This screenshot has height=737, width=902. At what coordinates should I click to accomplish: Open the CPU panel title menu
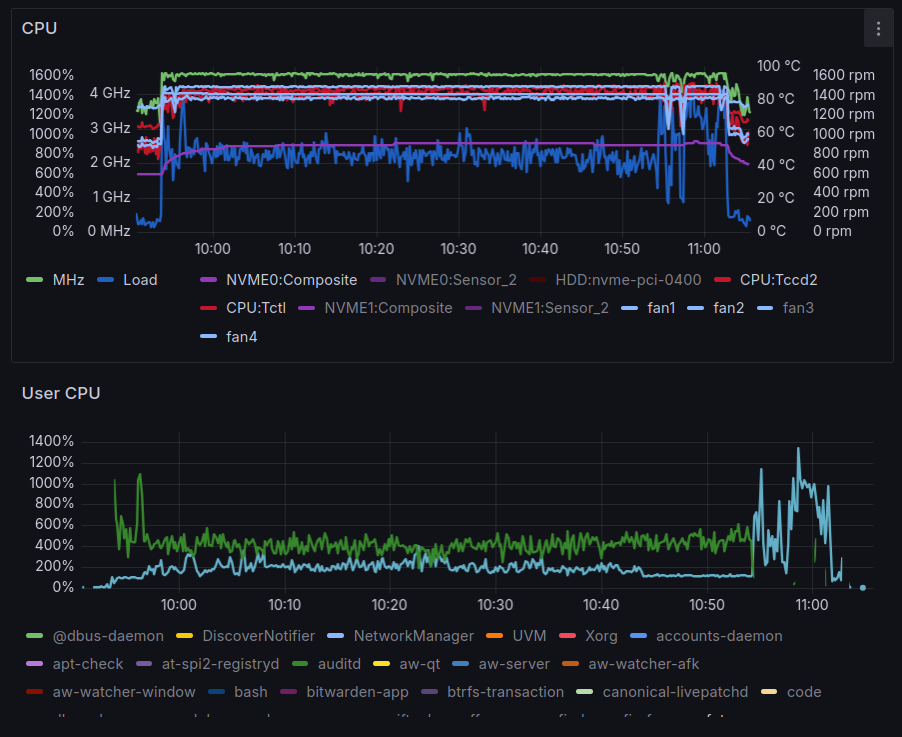(x=39, y=28)
